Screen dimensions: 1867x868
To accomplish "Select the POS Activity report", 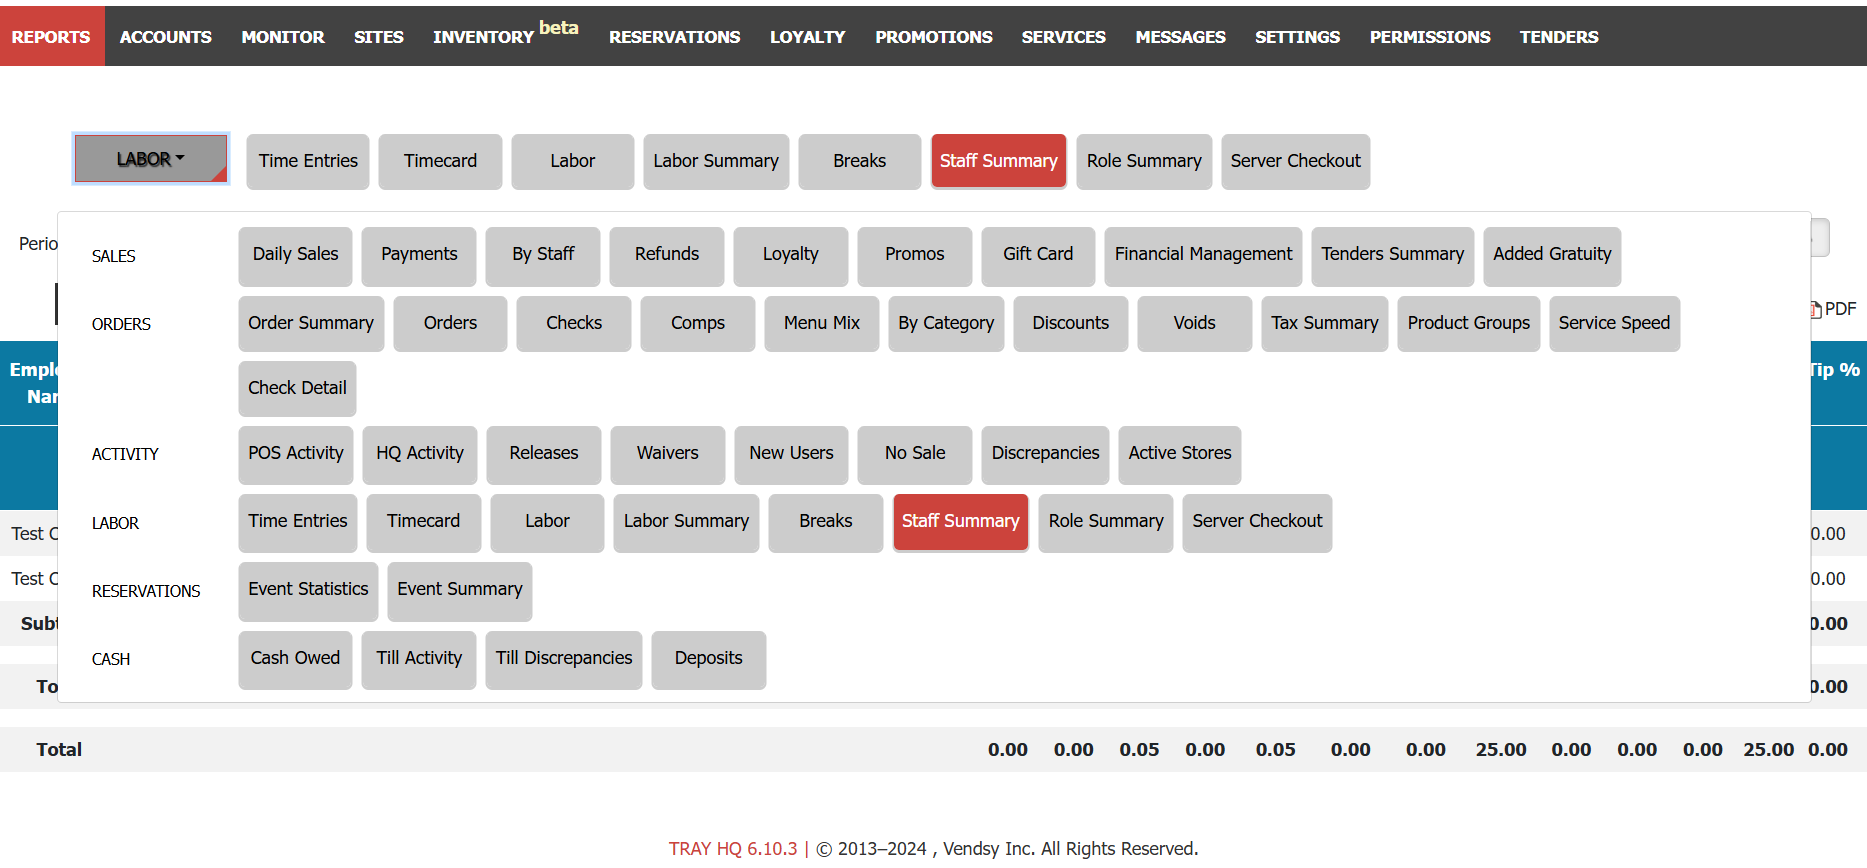I will pyautogui.click(x=296, y=454).
